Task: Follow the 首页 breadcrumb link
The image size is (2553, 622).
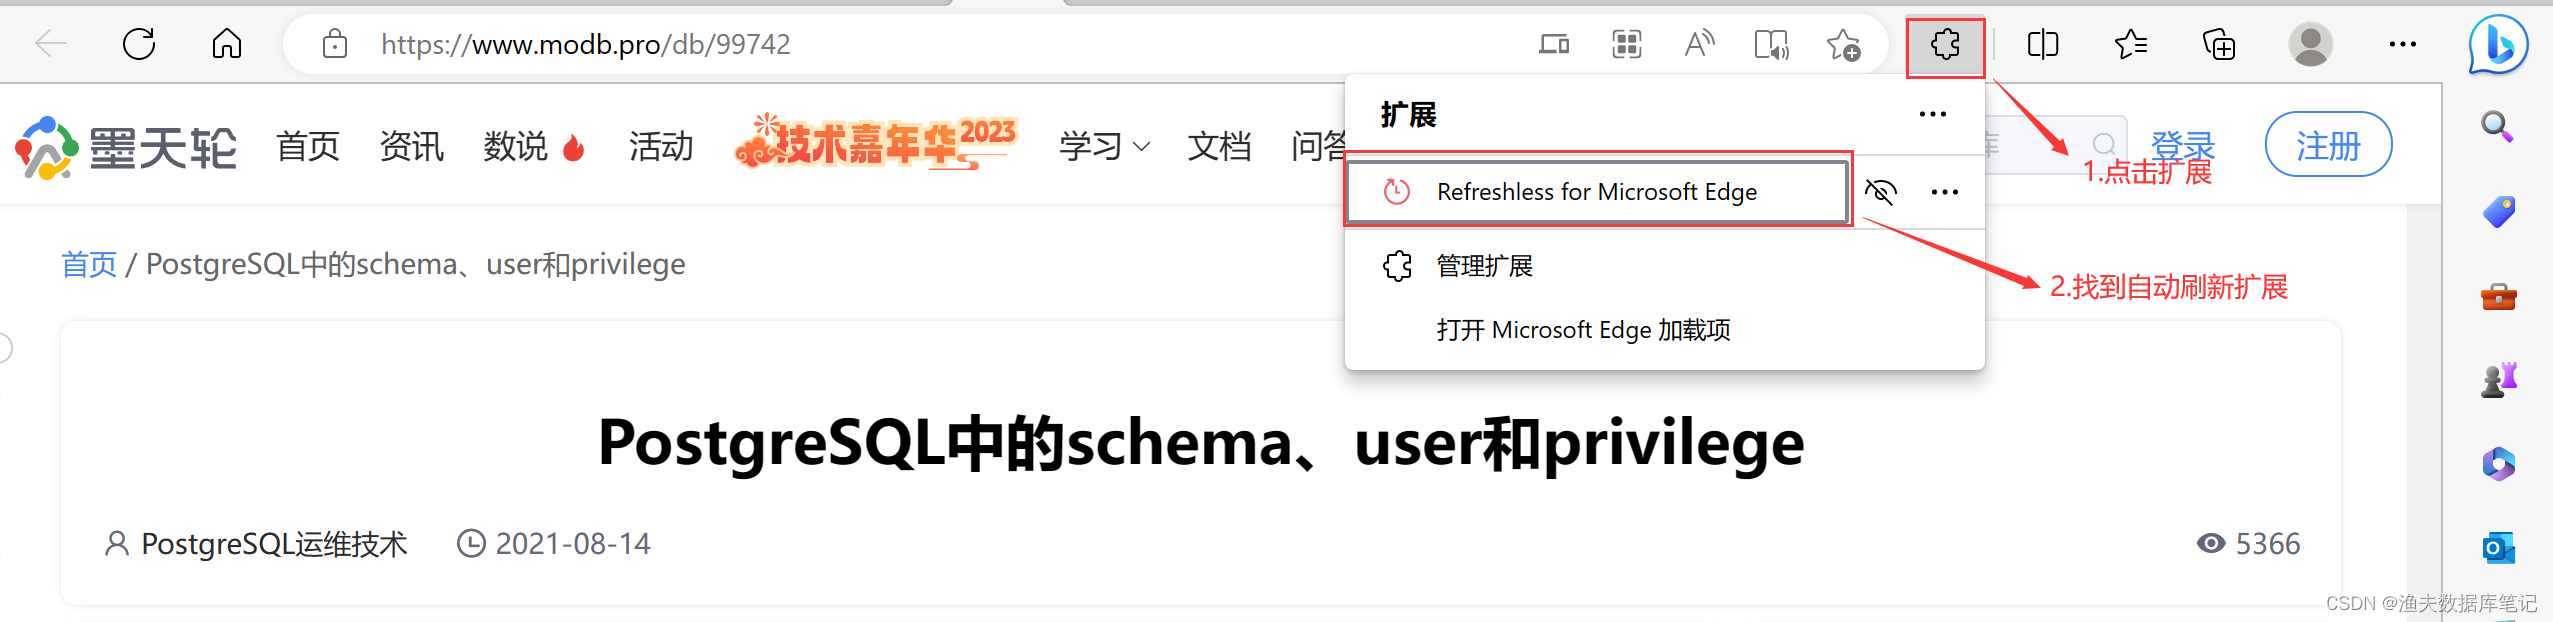Action: coord(89,264)
